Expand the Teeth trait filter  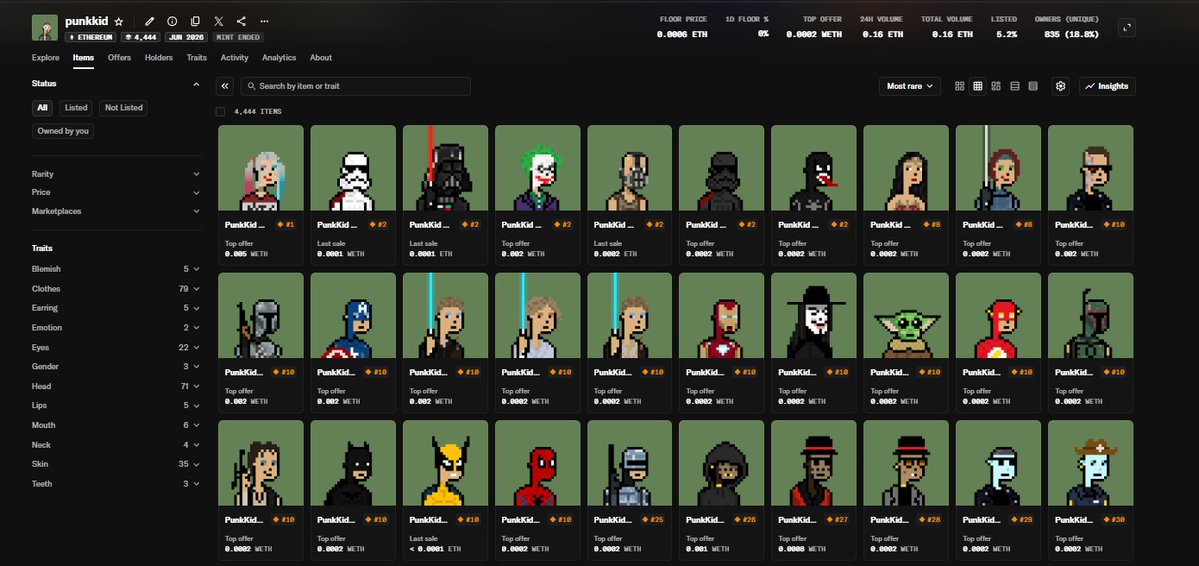click(x=116, y=483)
